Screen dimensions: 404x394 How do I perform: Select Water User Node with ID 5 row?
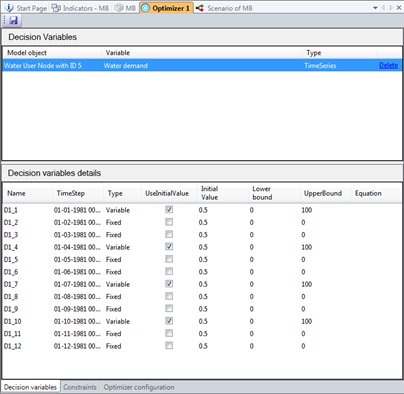point(202,65)
